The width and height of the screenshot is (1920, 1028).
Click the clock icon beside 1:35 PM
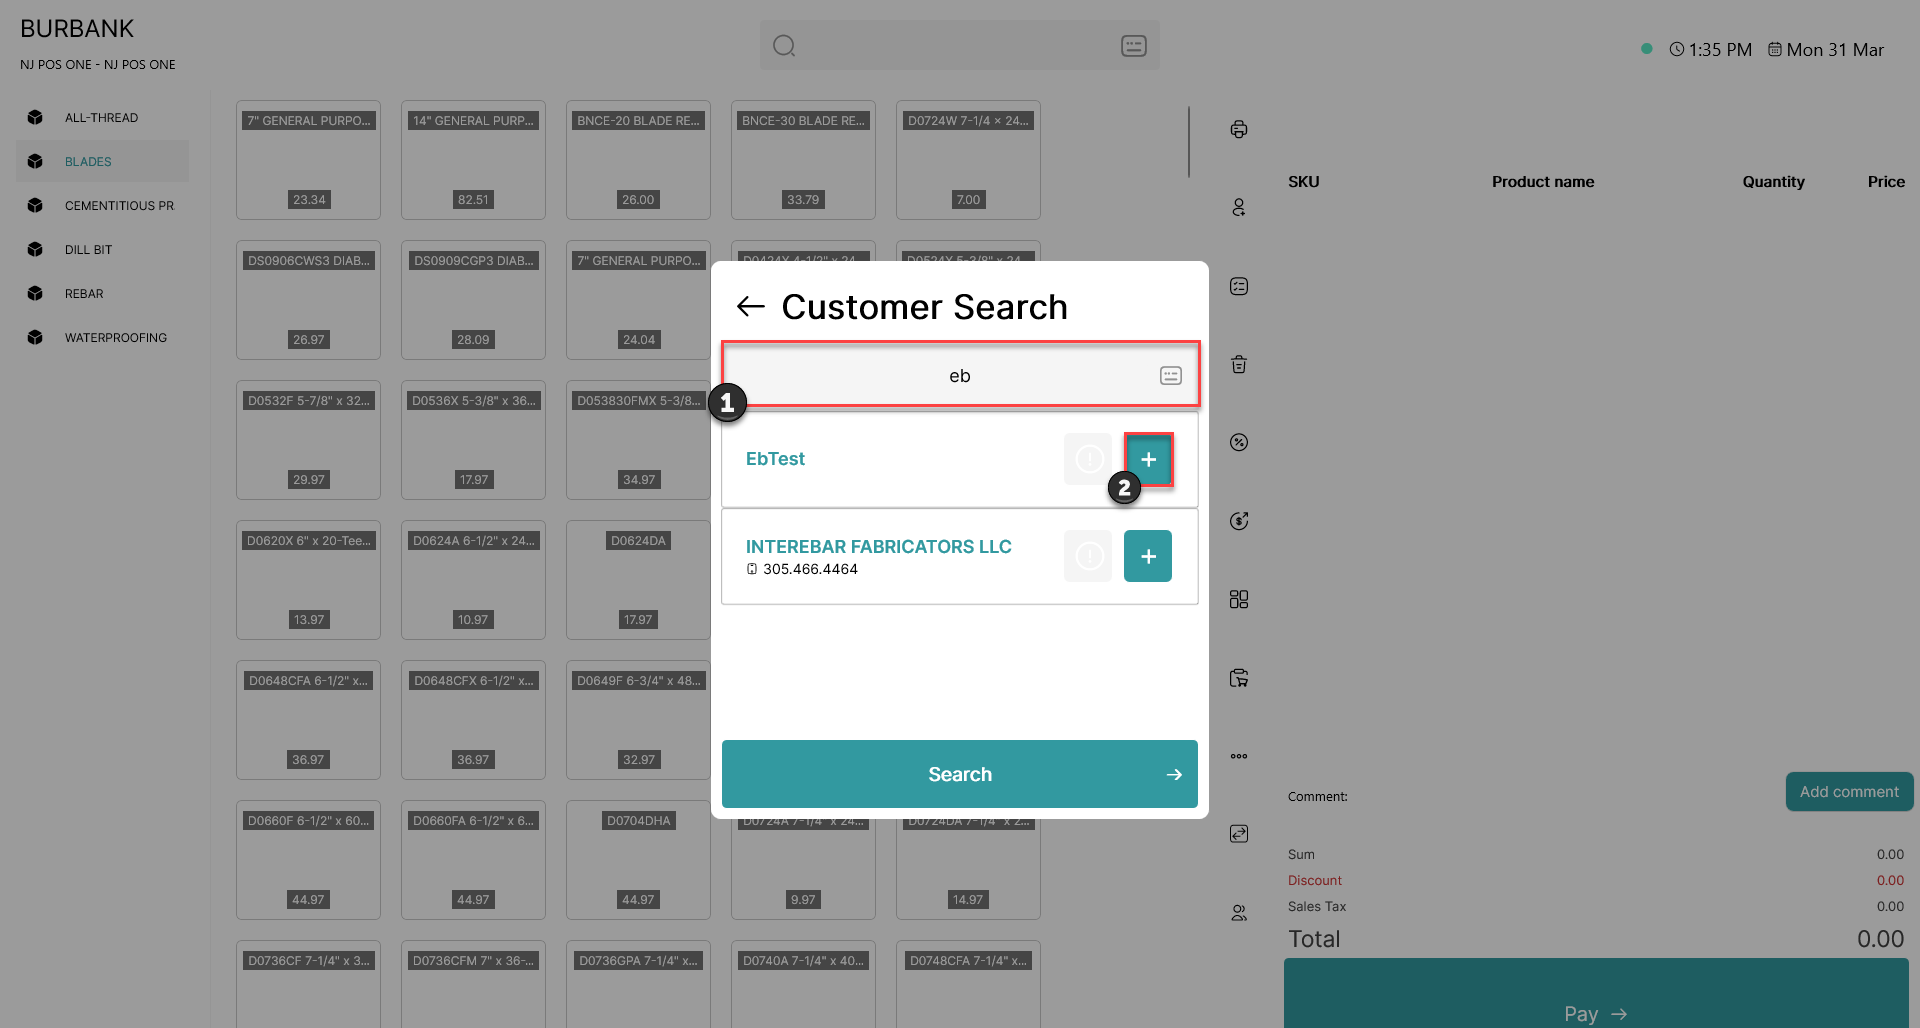[x=1677, y=49]
